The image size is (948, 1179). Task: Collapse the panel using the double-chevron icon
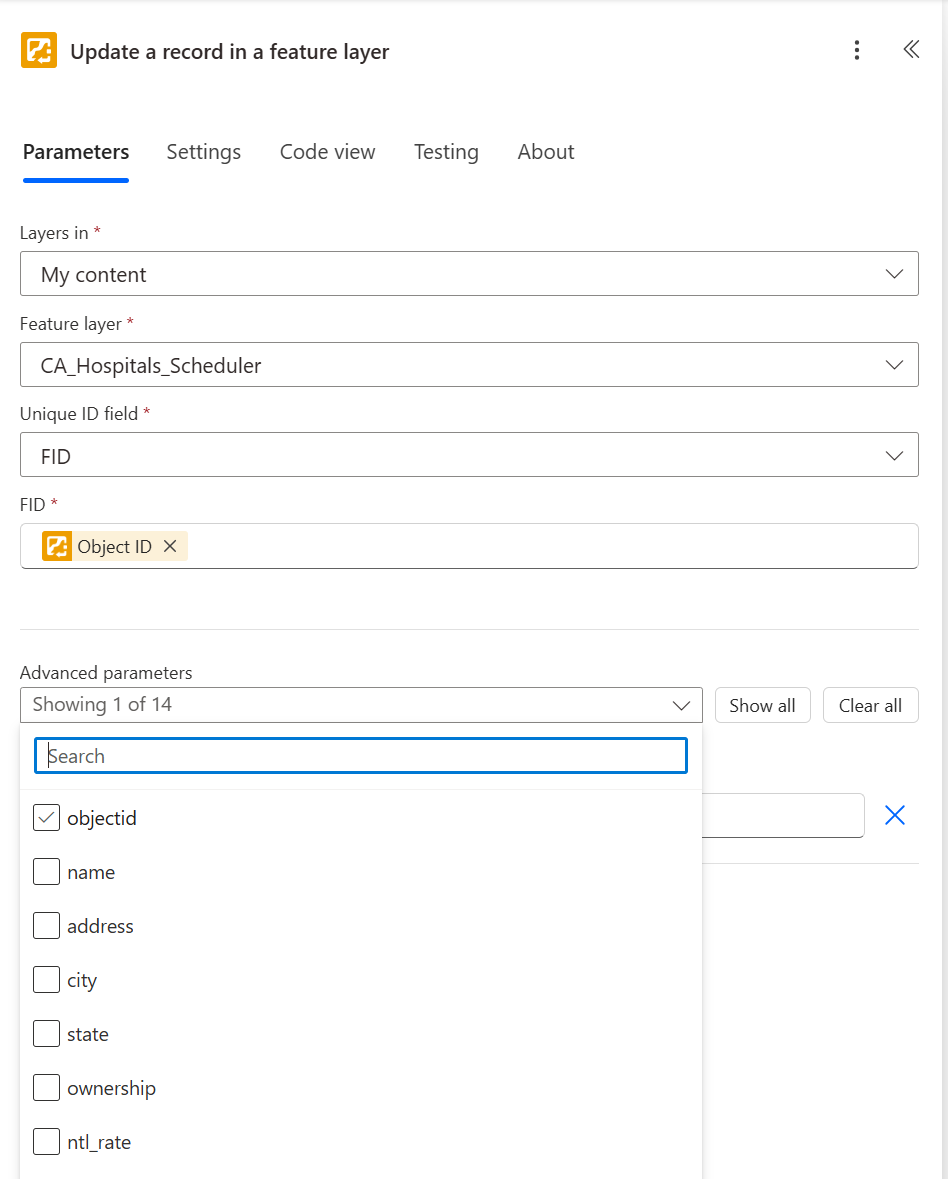coord(911,49)
